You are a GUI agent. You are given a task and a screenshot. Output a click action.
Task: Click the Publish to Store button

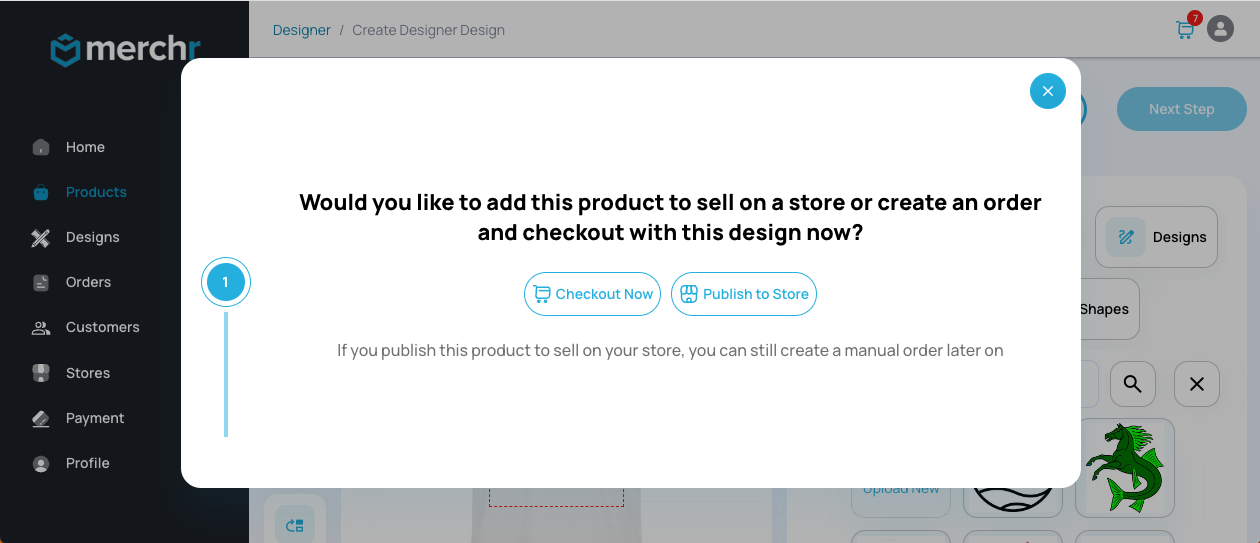(744, 294)
